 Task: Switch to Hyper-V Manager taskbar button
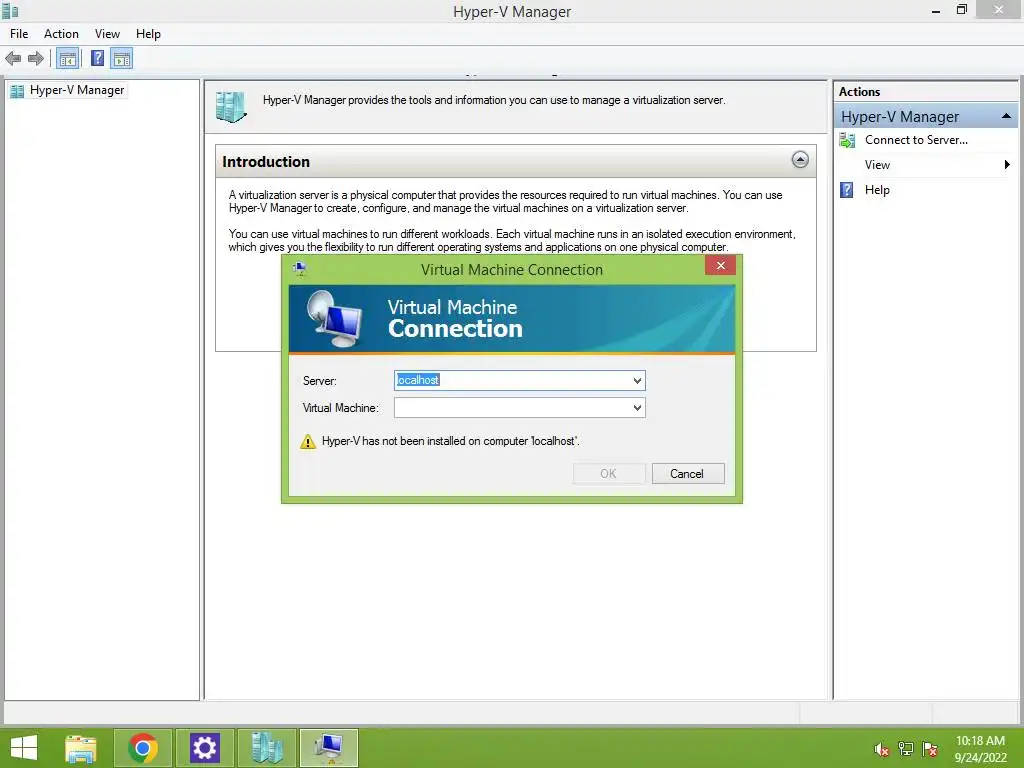[266, 748]
